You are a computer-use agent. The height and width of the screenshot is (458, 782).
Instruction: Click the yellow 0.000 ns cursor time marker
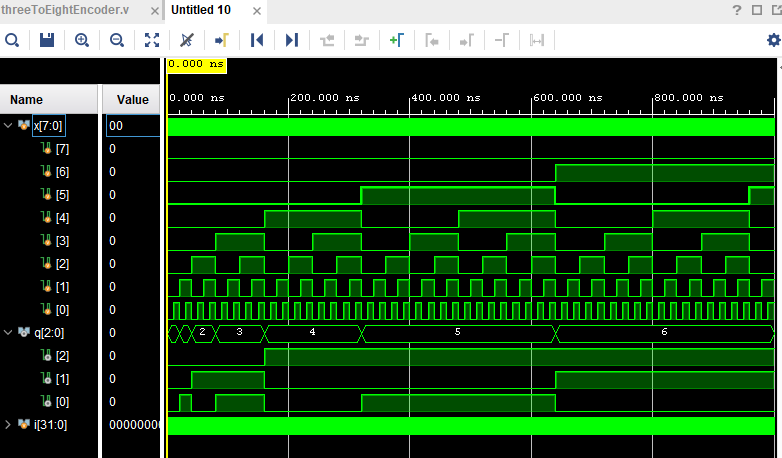[196, 64]
